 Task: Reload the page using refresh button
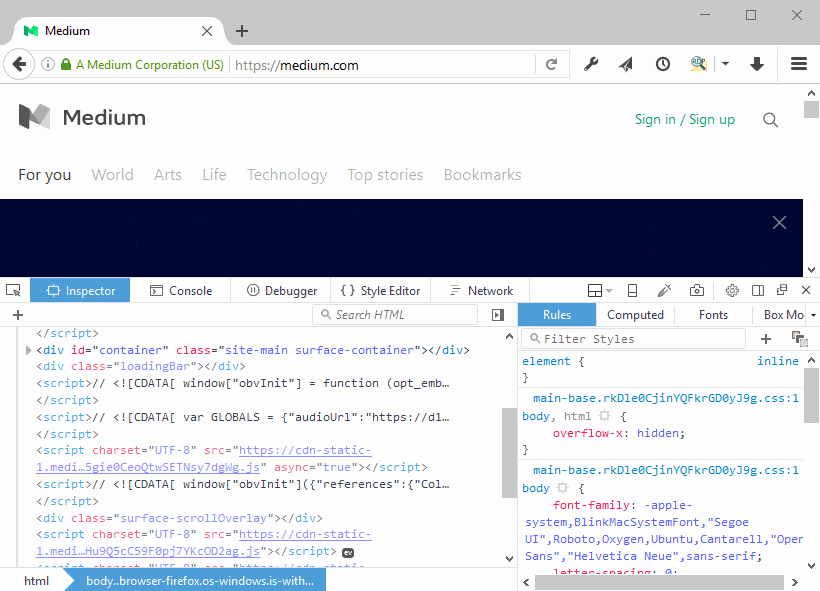pyautogui.click(x=551, y=65)
